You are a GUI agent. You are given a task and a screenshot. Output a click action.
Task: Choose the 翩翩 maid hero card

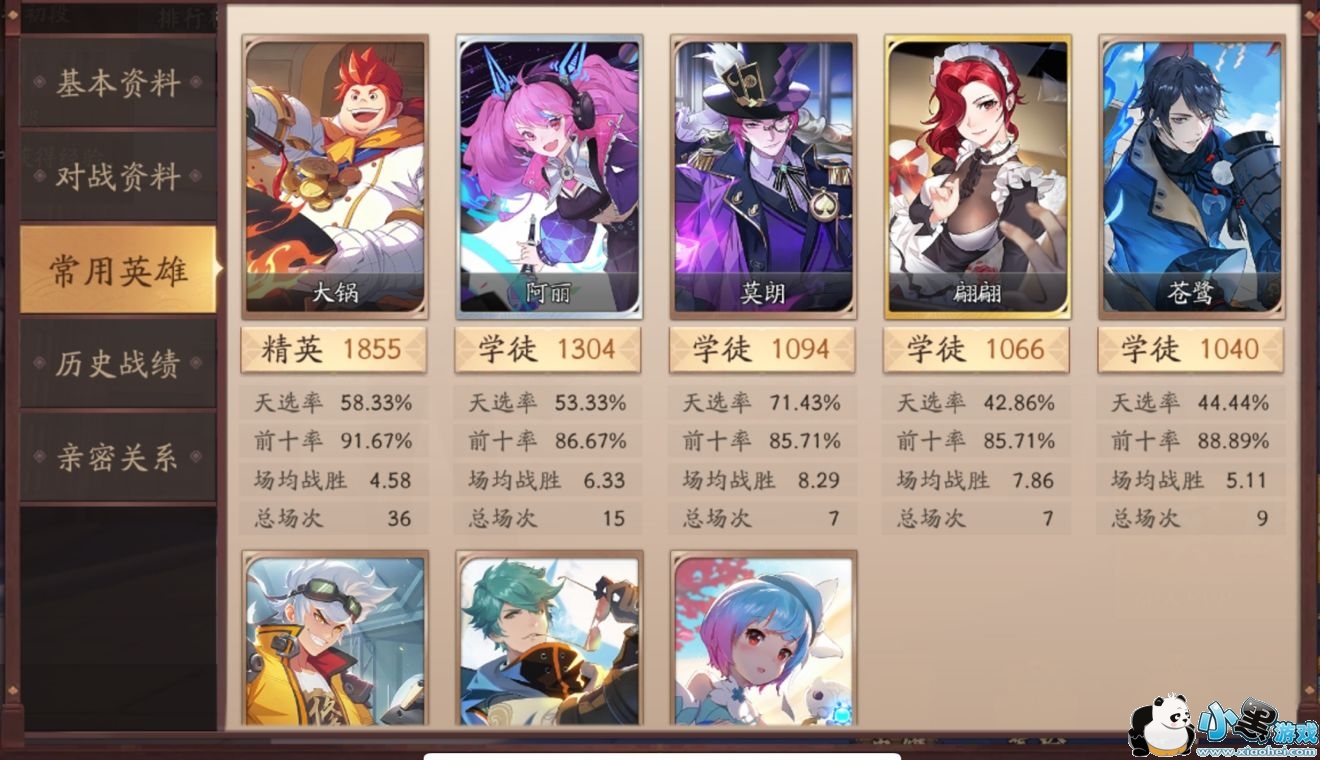click(977, 177)
